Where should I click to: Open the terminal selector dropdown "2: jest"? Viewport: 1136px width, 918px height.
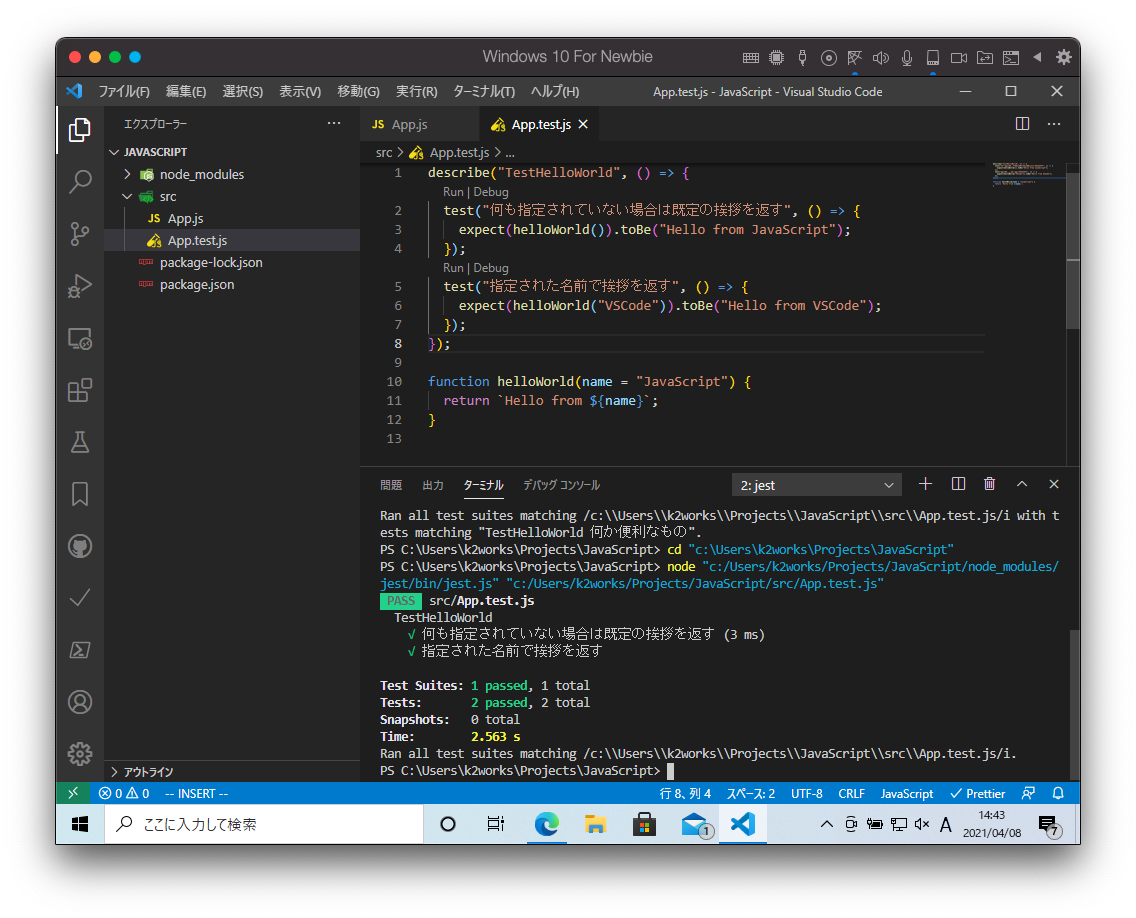point(816,485)
